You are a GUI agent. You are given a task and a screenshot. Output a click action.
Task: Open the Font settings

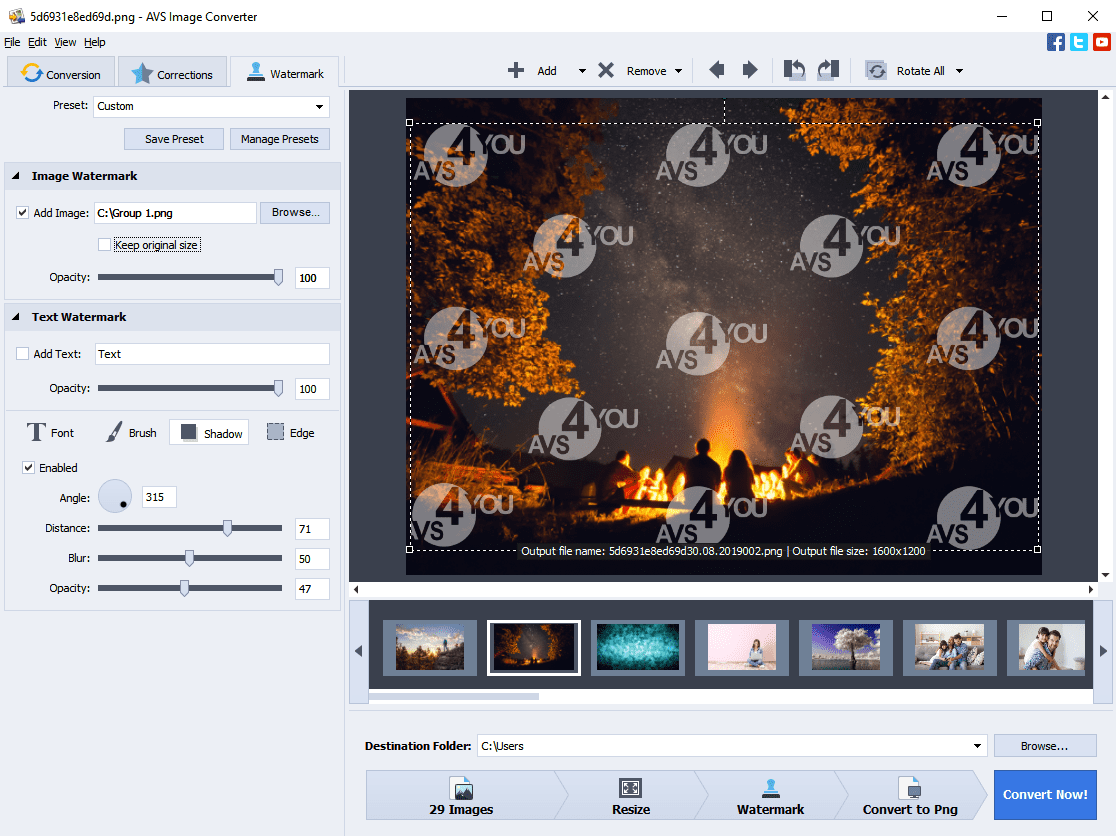point(50,433)
